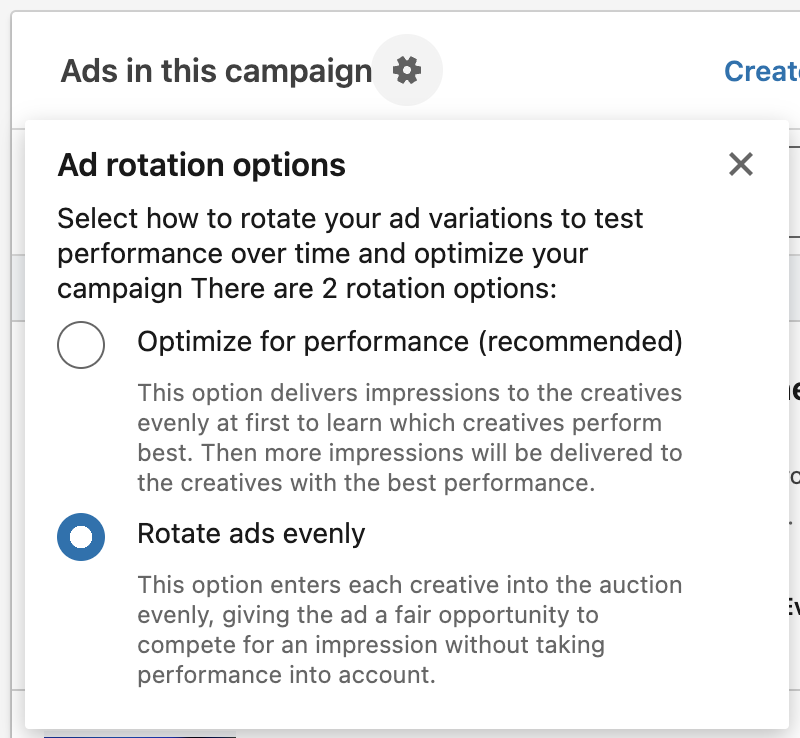
Task: Click the Ad rotation options heading
Action: click(x=202, y=165)
